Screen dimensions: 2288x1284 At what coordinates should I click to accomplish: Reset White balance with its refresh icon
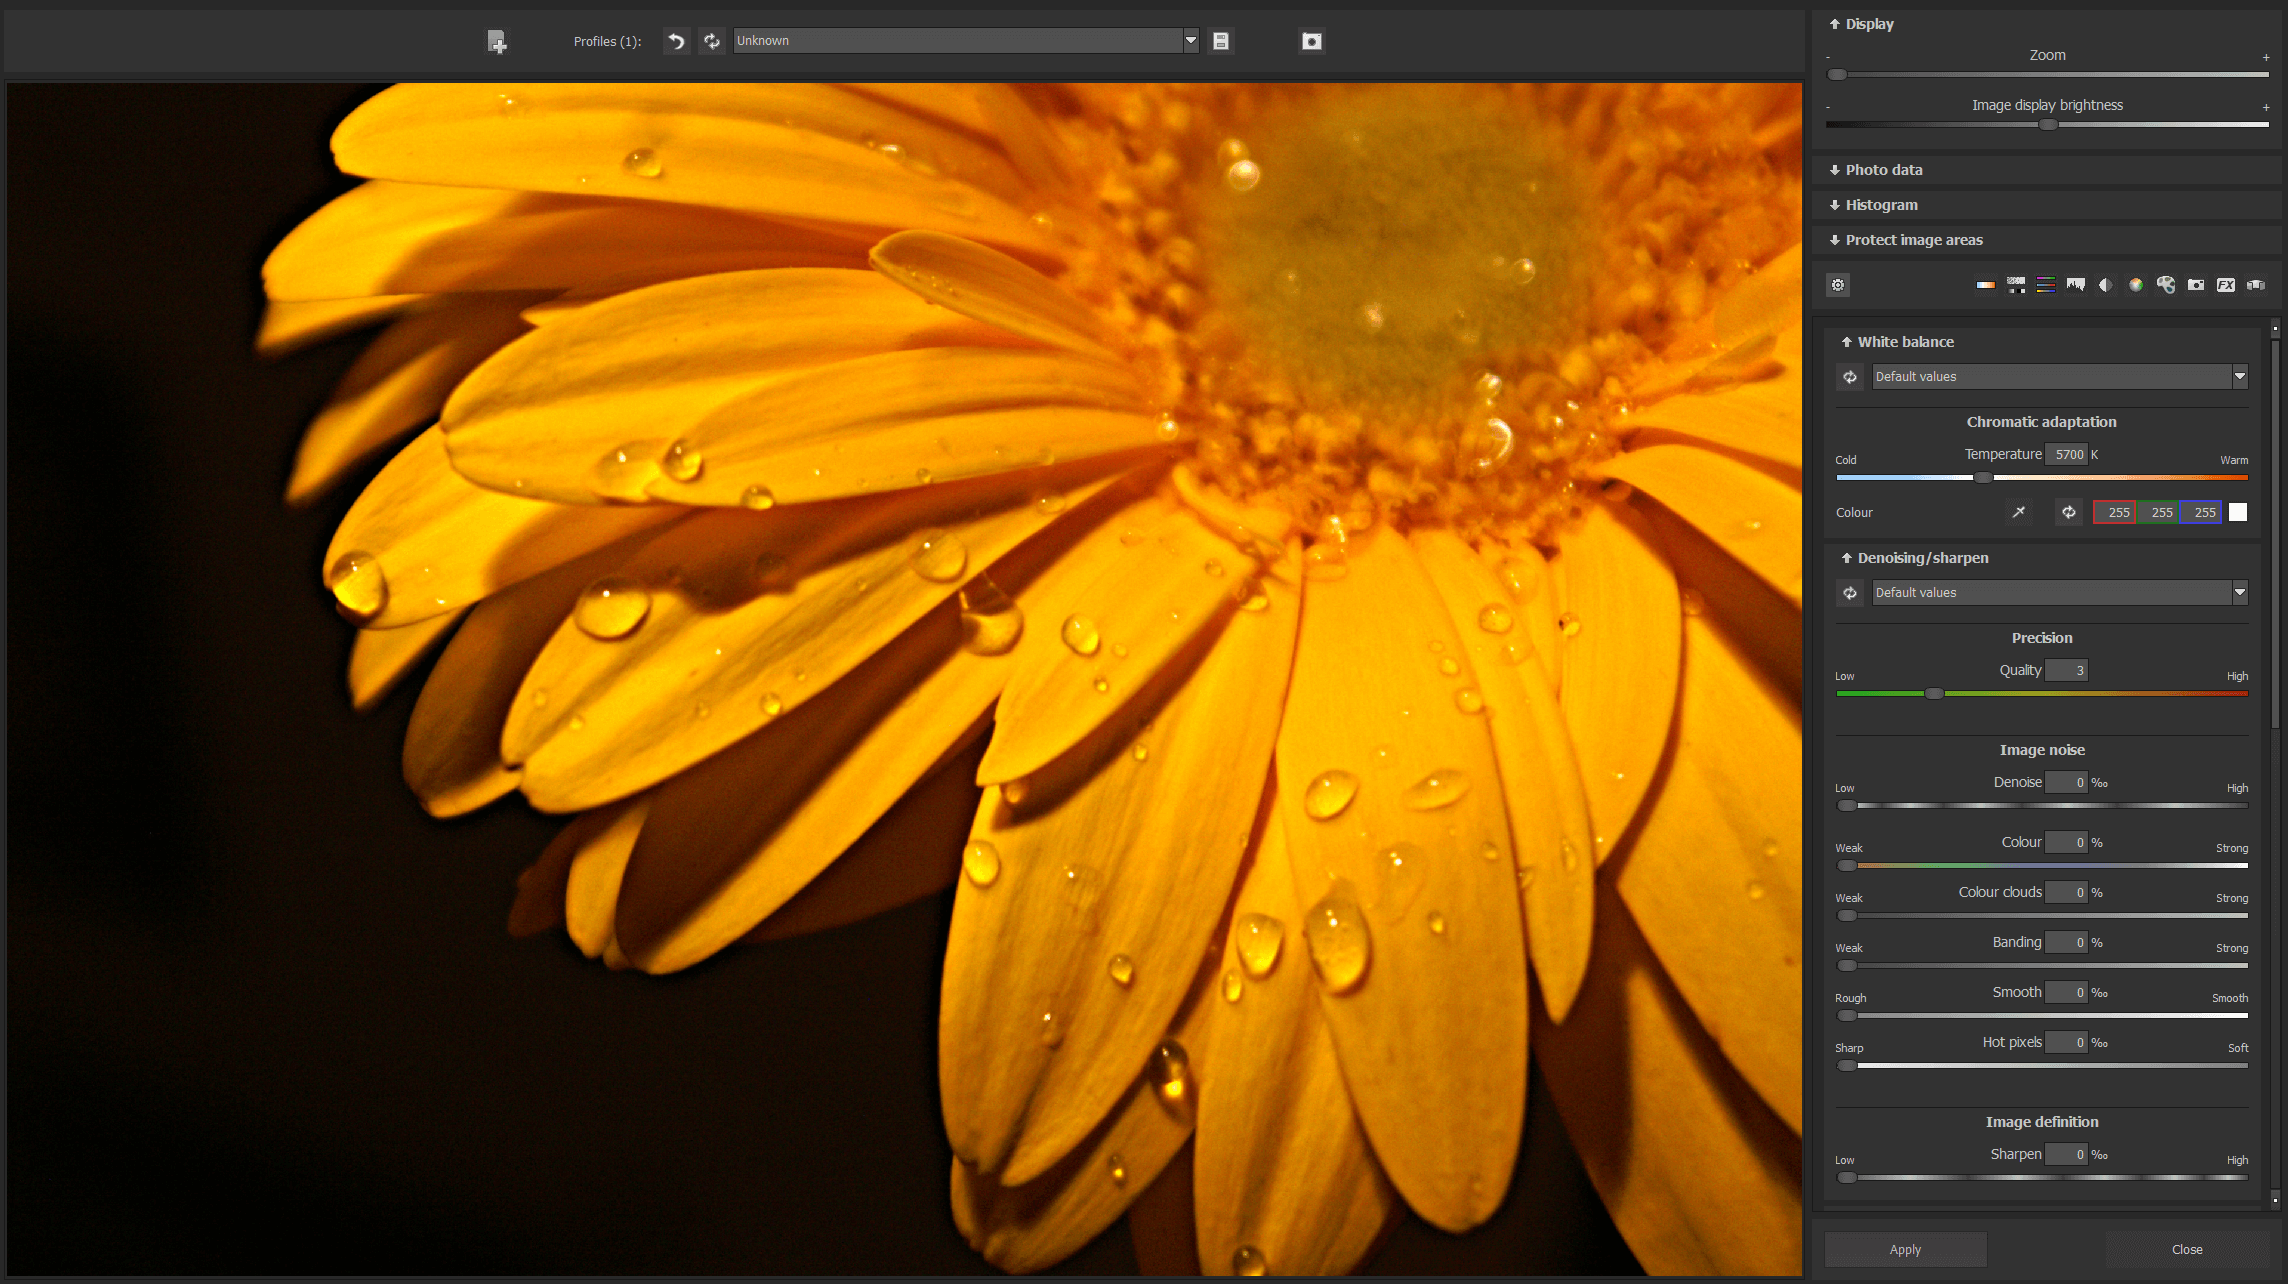click(1850, 377)
